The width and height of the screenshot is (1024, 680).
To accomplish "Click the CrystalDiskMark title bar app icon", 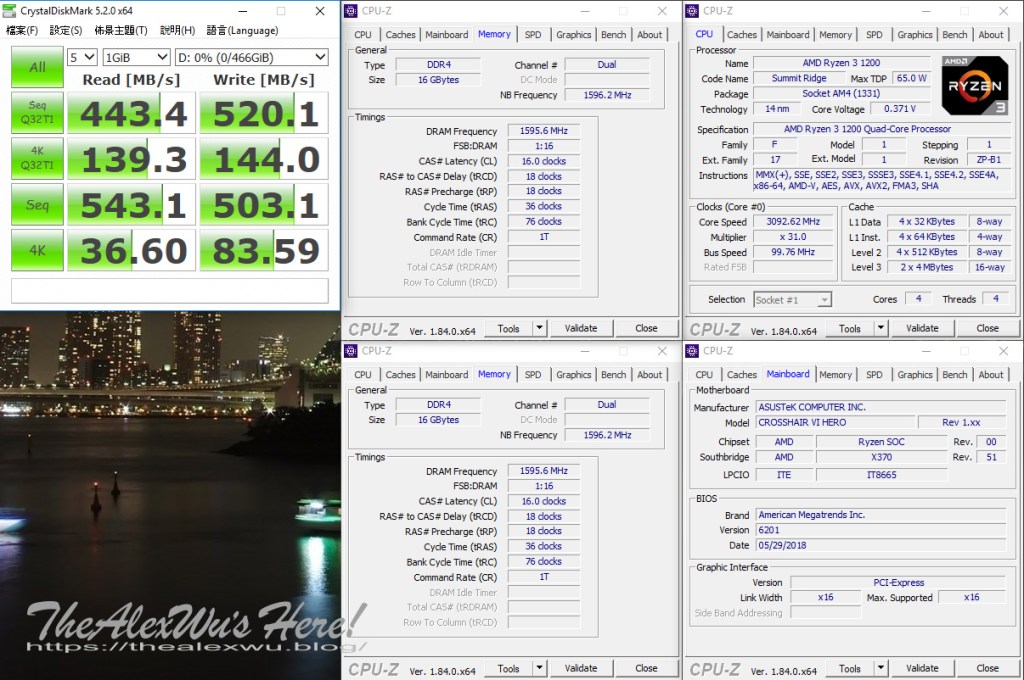I will (10, 10).
